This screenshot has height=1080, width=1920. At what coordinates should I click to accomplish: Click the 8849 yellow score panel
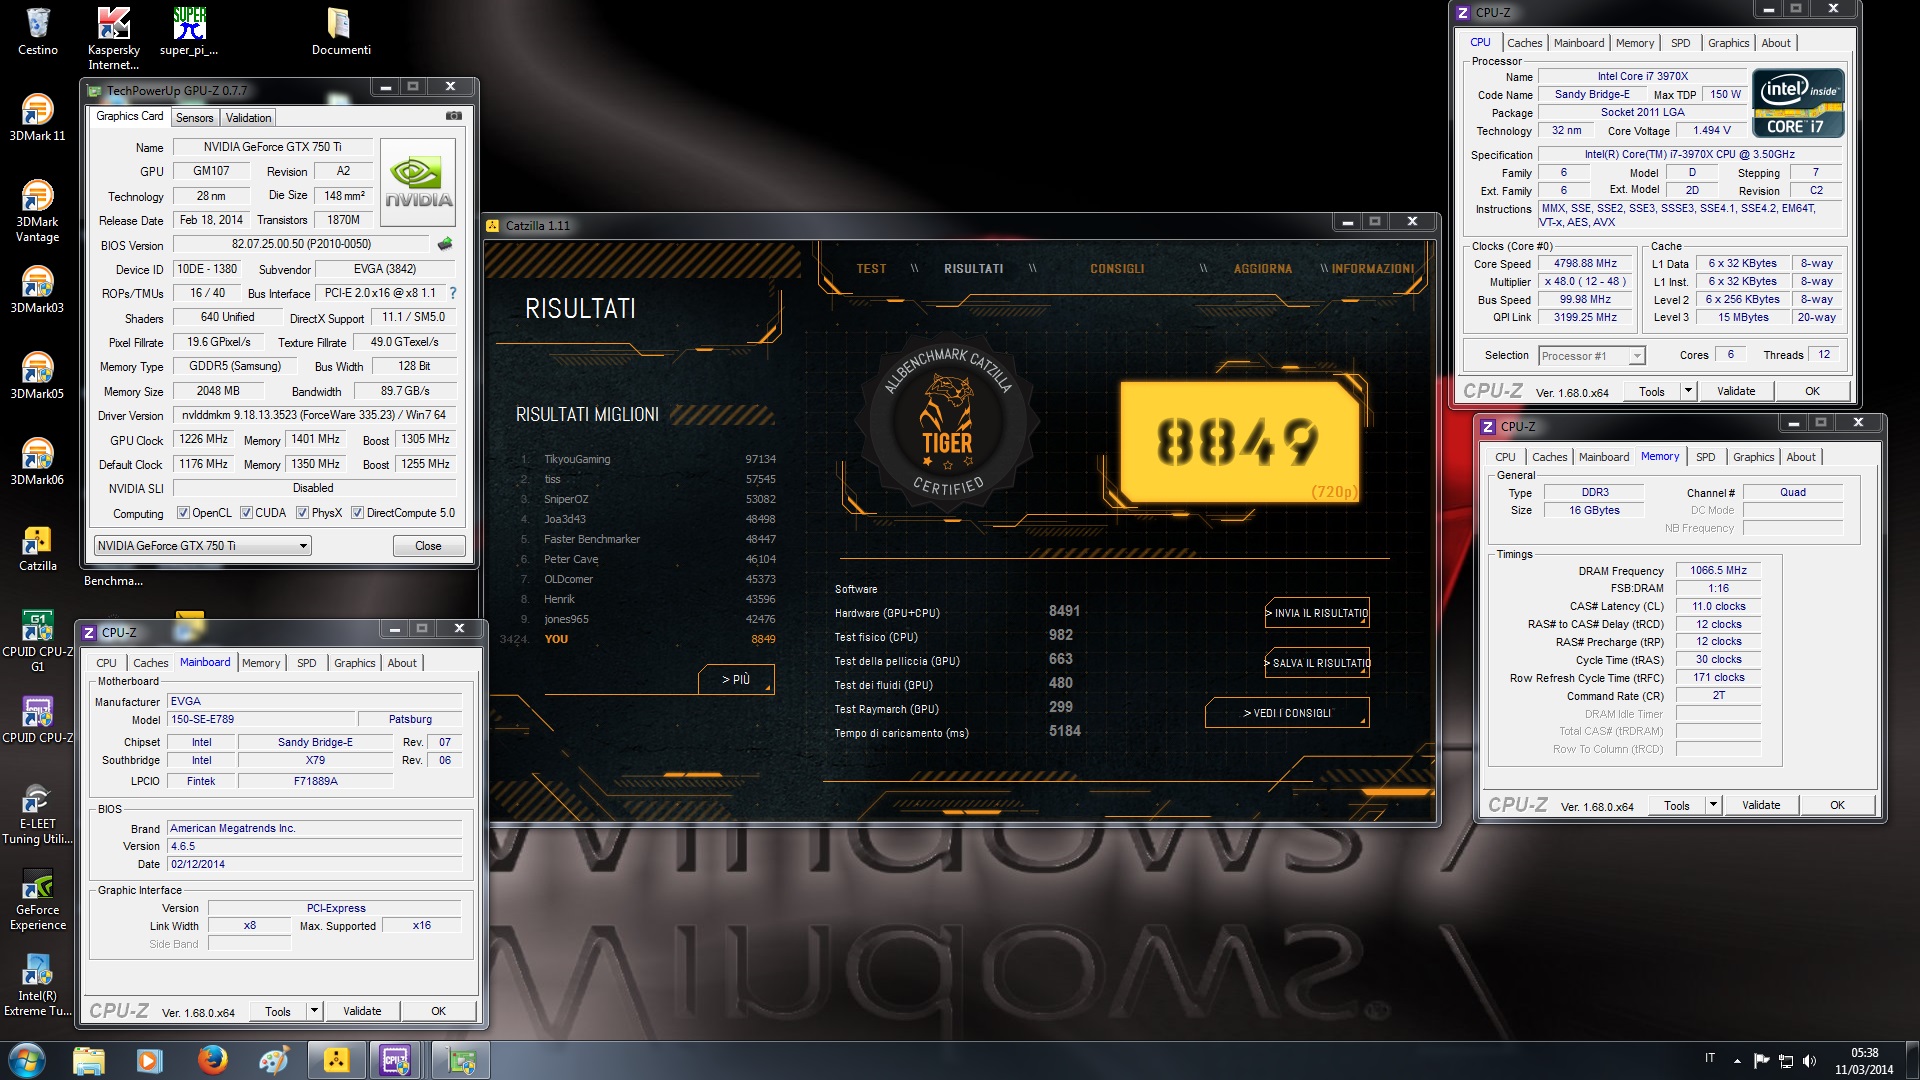(x=1240, y=441)
